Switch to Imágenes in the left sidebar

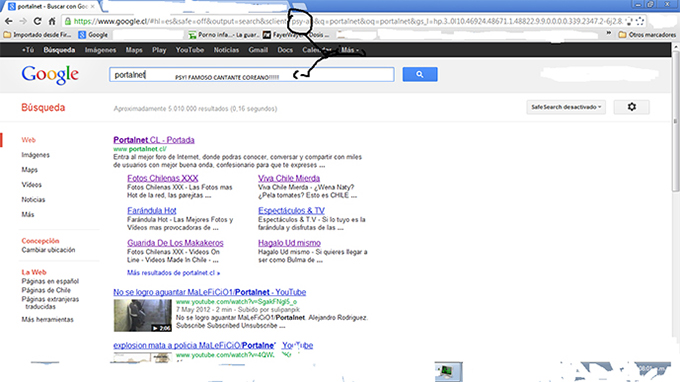36,155
